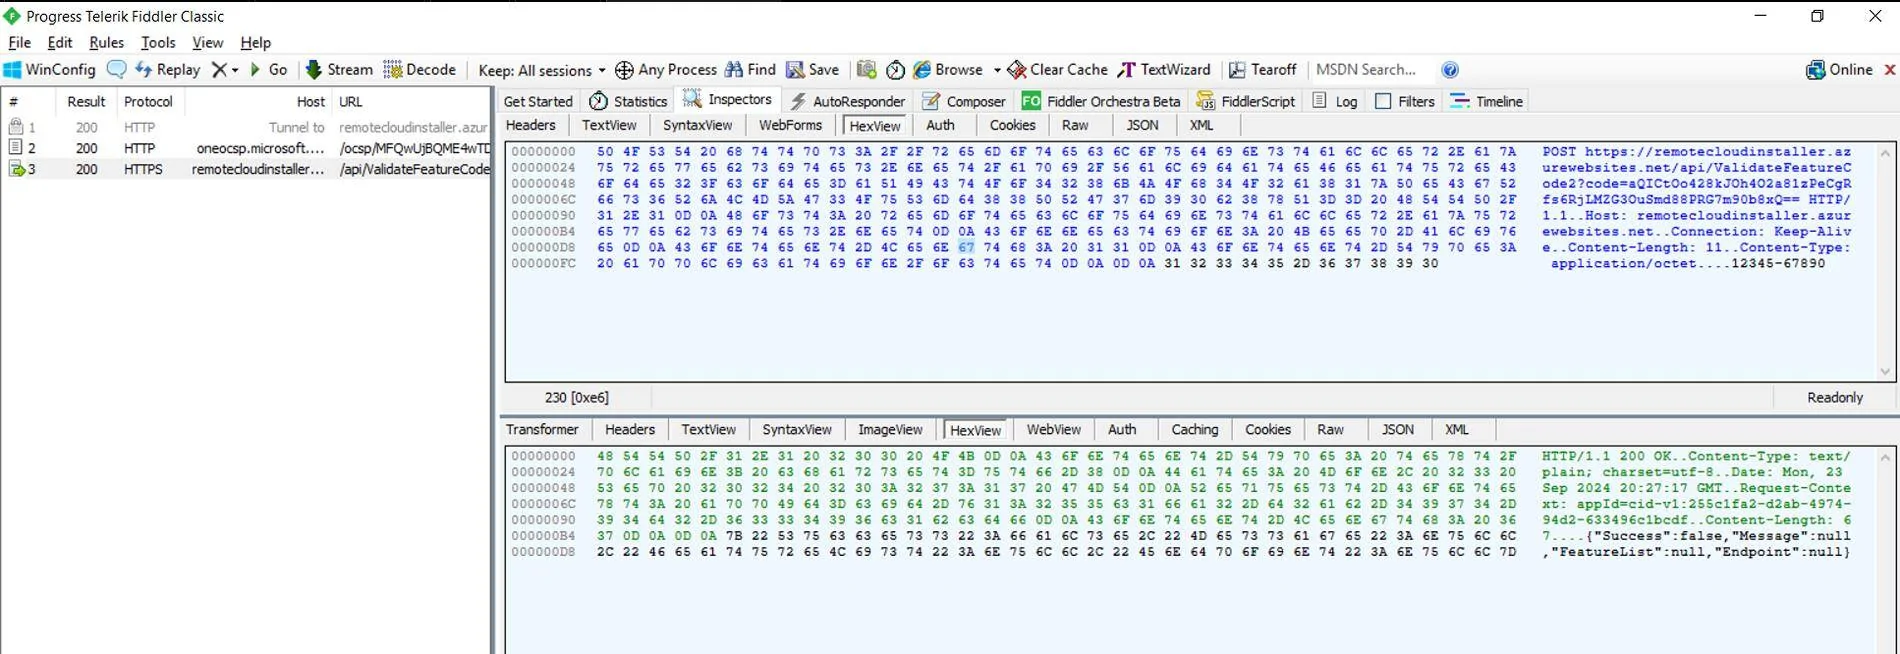
Task: Click the camera screenshot icon
Action: pos(867,69)
